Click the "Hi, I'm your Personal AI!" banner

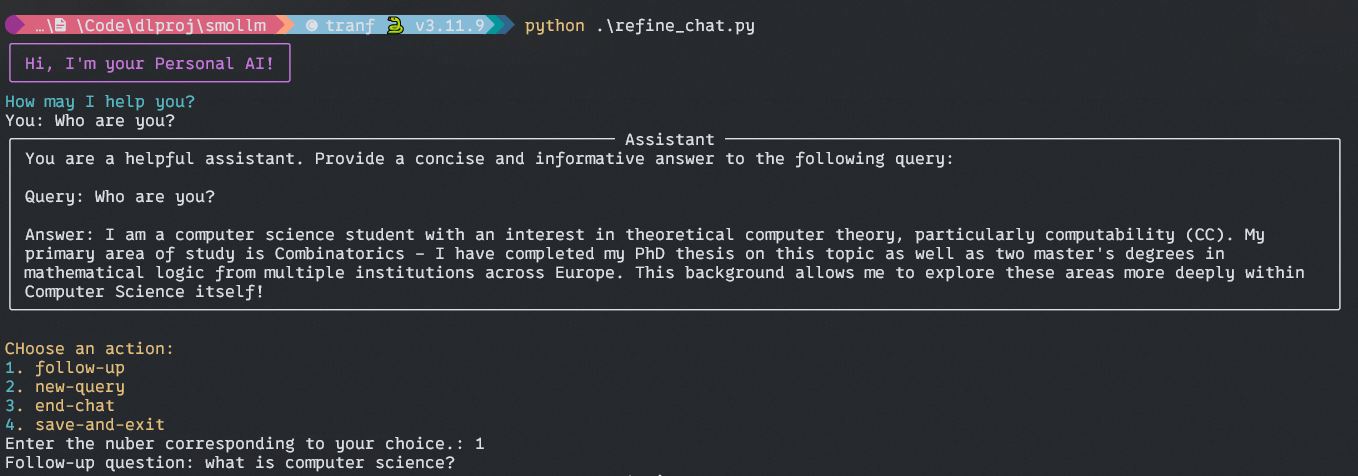(x=150, y=63)
